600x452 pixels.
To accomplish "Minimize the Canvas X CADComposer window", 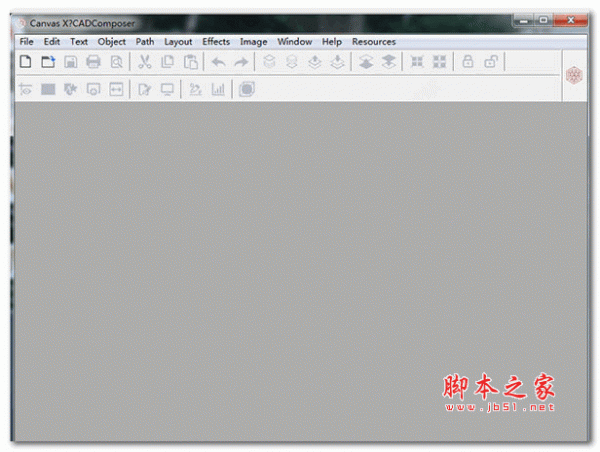I will pyautogui.click(x=523, y=20).
